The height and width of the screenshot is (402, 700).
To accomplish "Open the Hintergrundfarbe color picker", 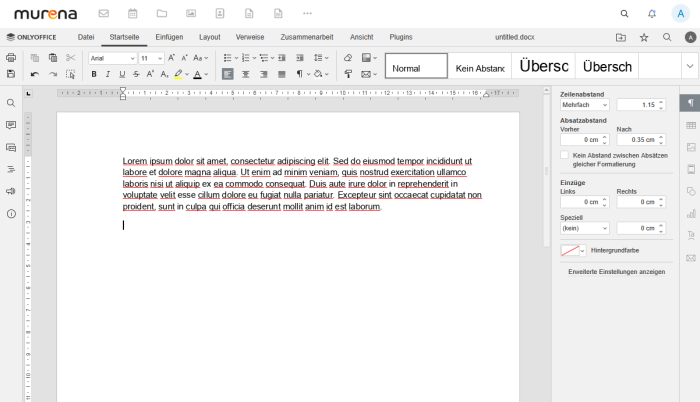I will (573, 250).
